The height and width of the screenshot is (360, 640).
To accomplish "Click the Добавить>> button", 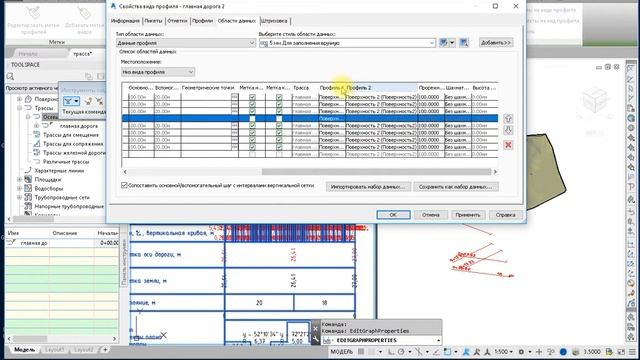I will click(x=496, y=42).
